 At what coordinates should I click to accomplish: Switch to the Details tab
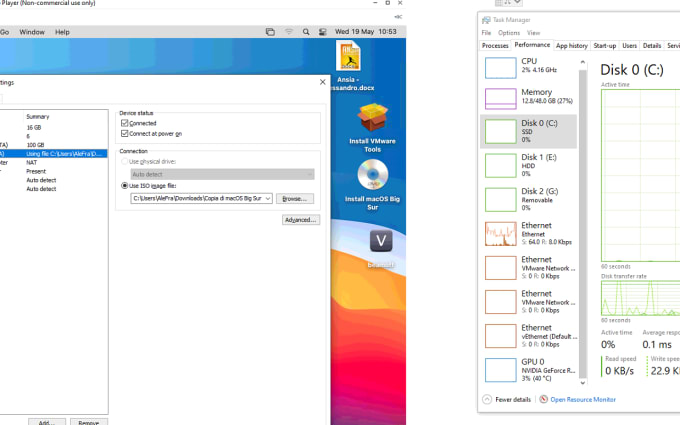click(652, 46)
